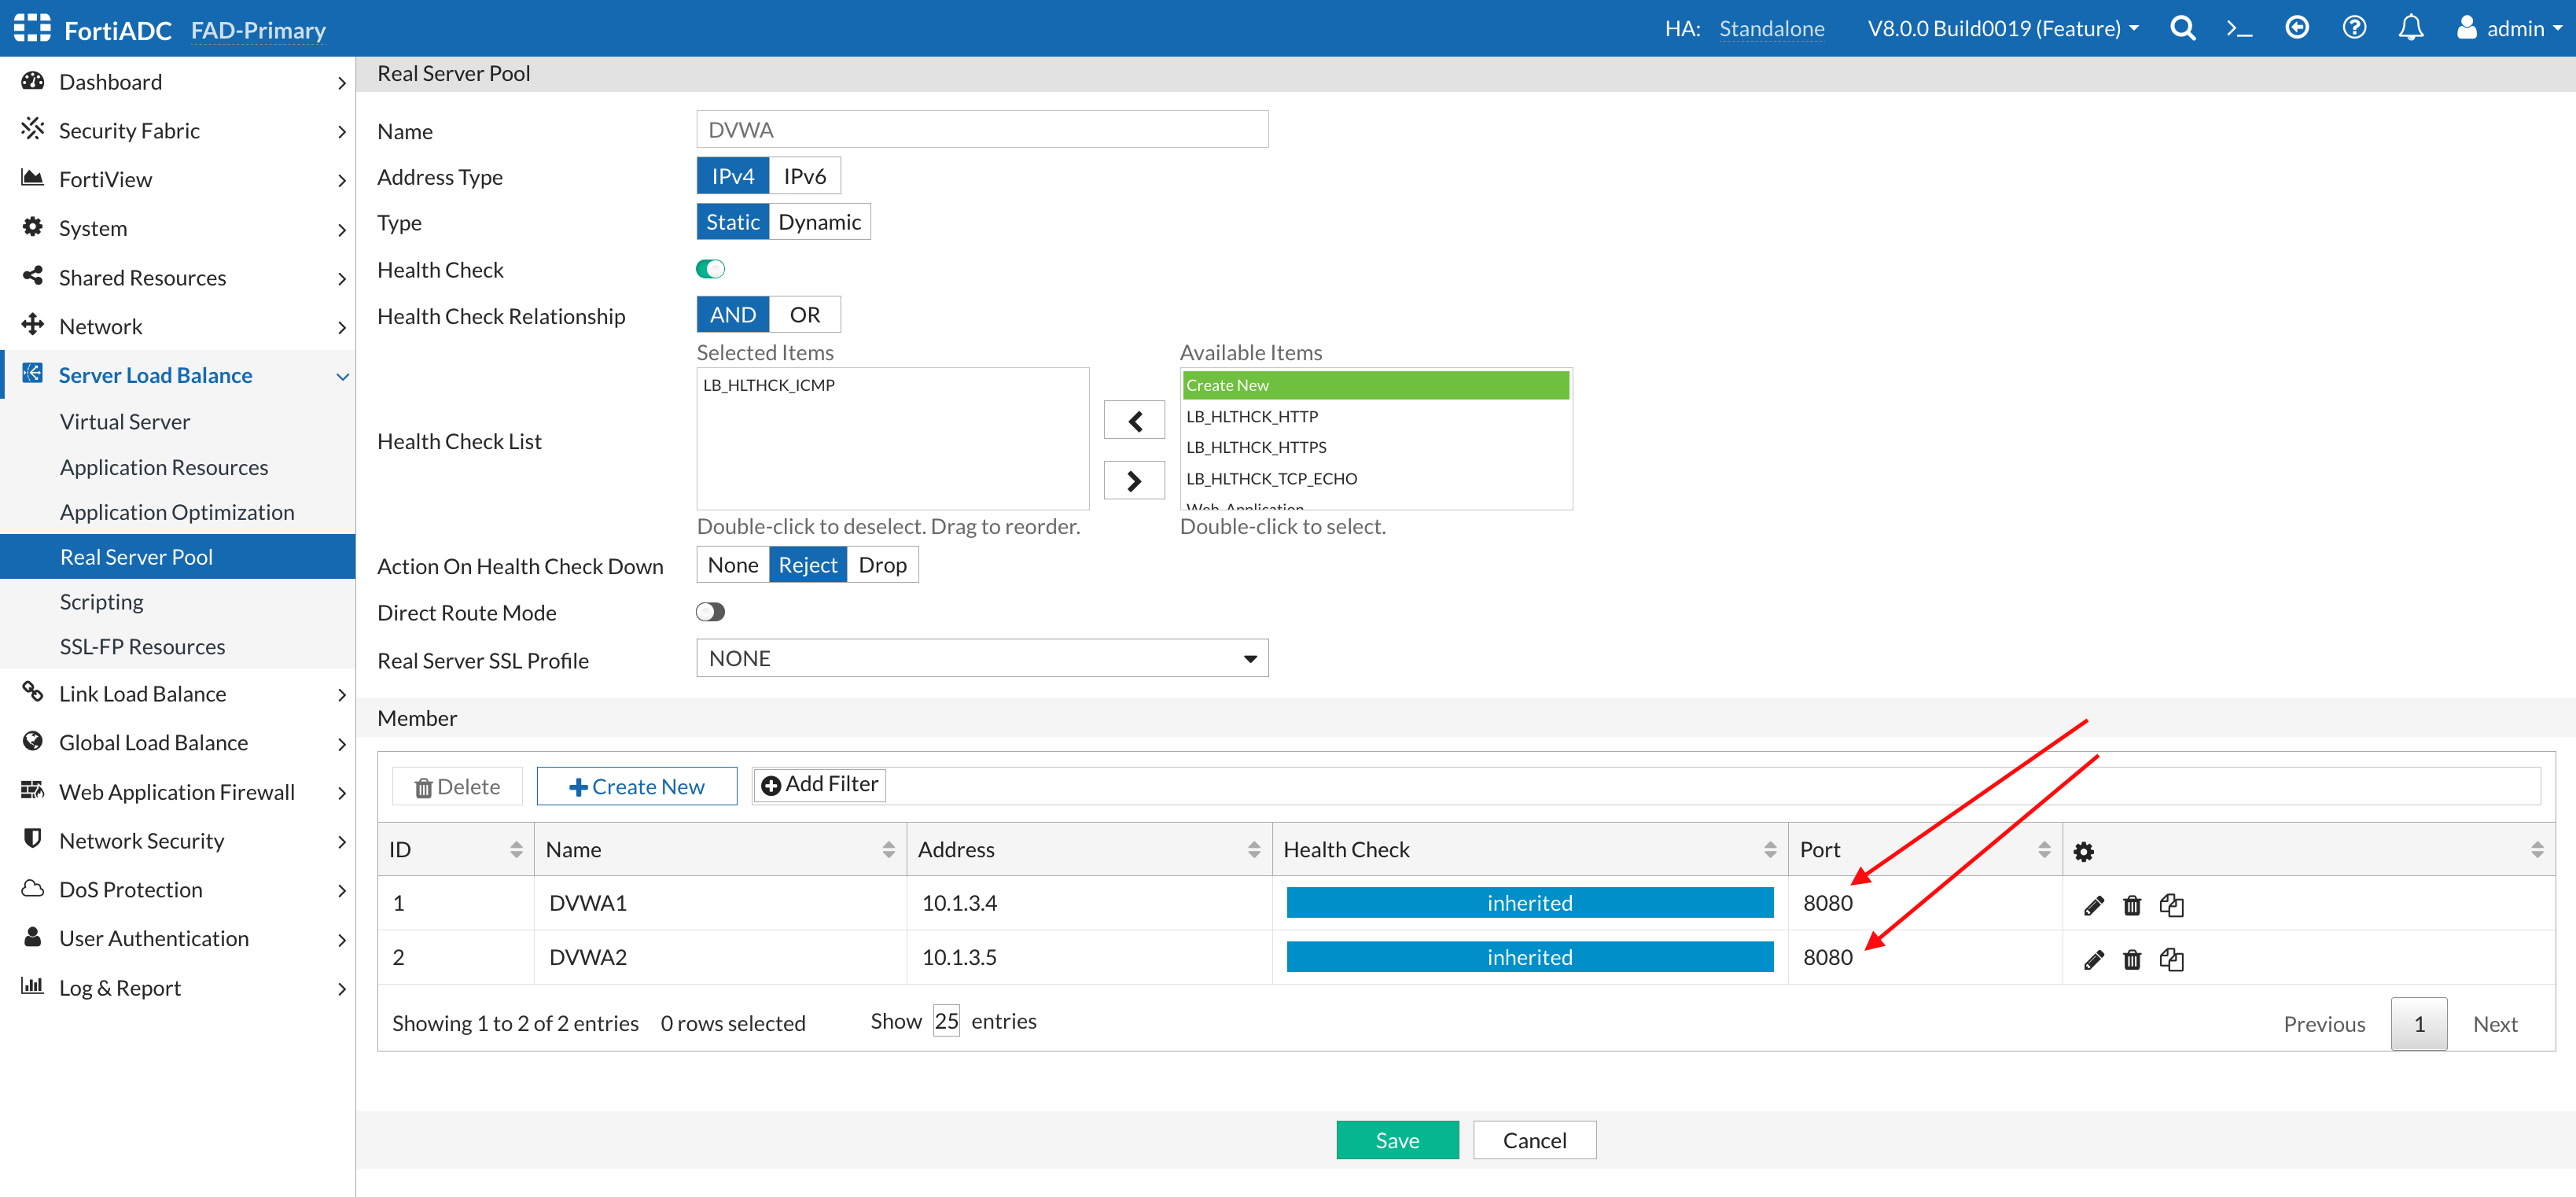Click the Global Load Balance globe icon
Image resolution: width=2576 pixels, height=1197 pixels.
(x=32, y=741)
